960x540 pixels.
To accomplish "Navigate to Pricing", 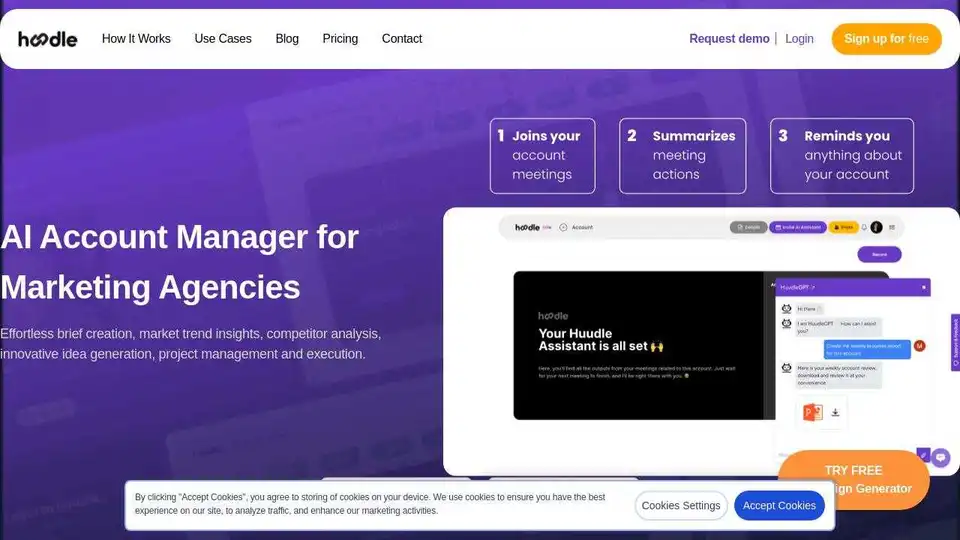I will tap(340, 39).
